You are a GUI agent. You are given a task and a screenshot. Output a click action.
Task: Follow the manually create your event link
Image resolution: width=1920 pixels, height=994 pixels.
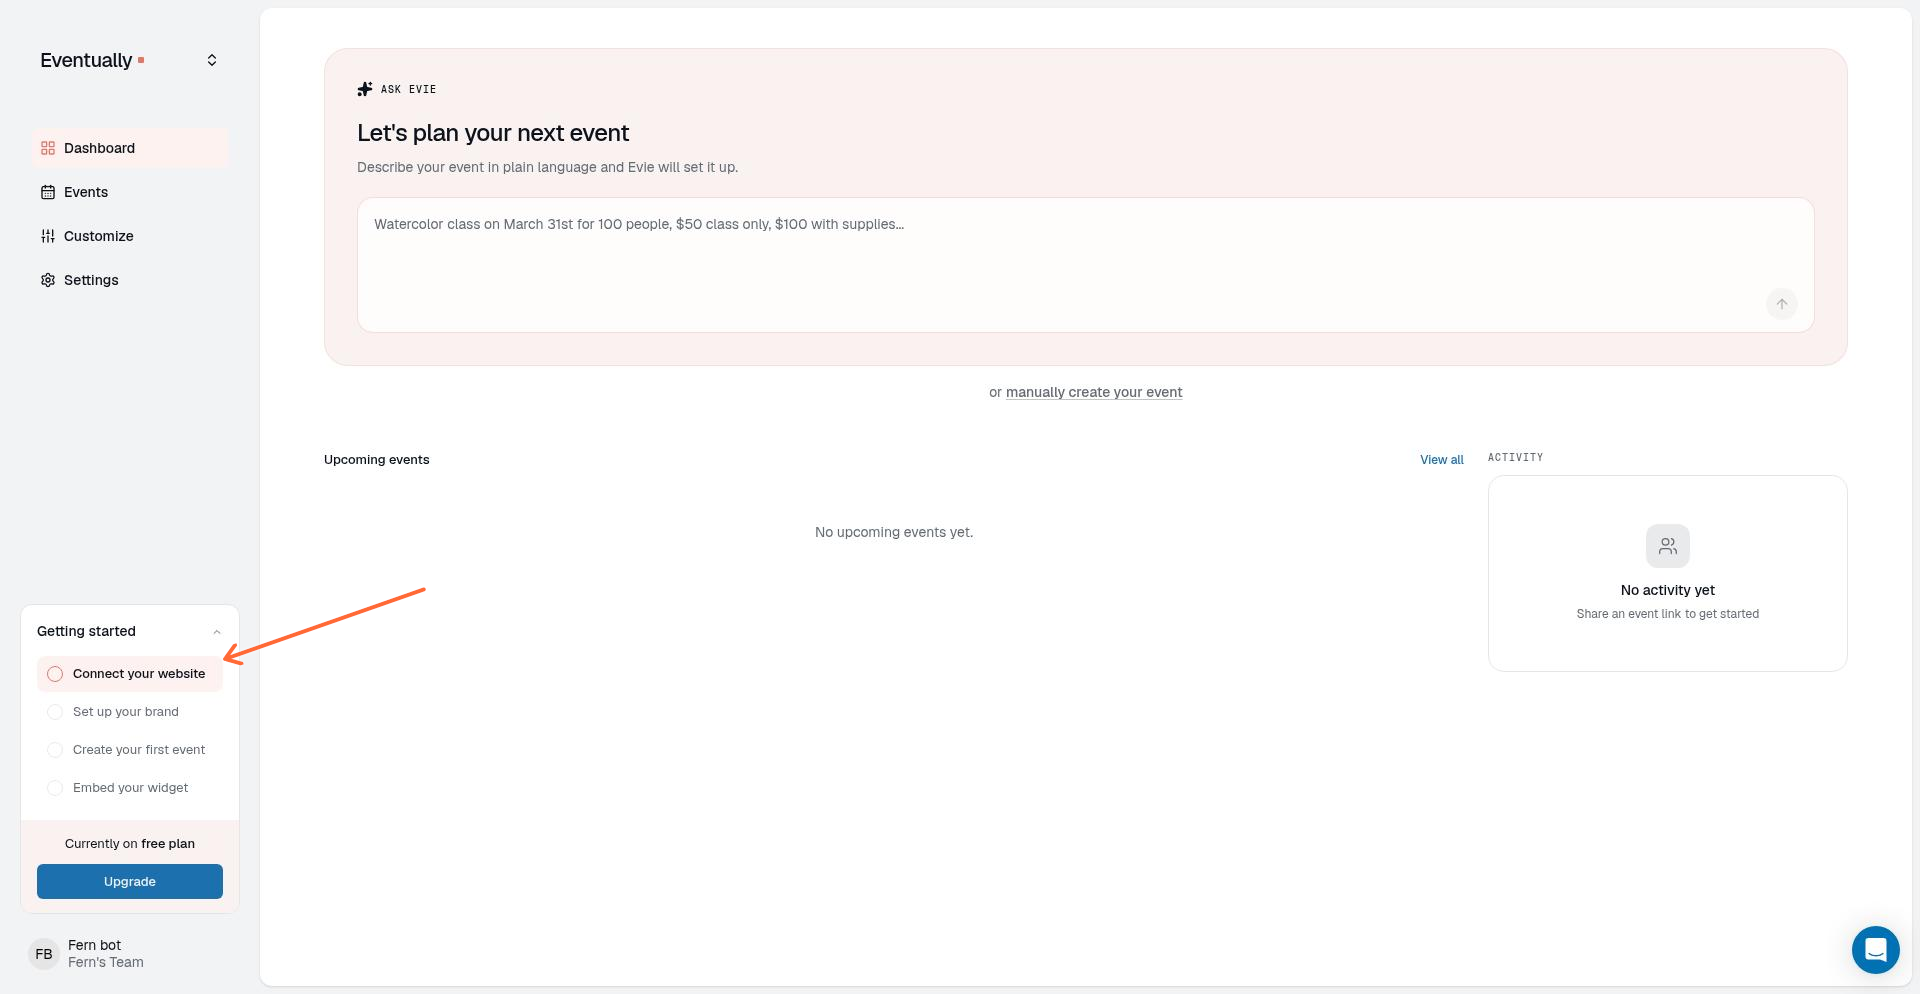point(1094,392)
